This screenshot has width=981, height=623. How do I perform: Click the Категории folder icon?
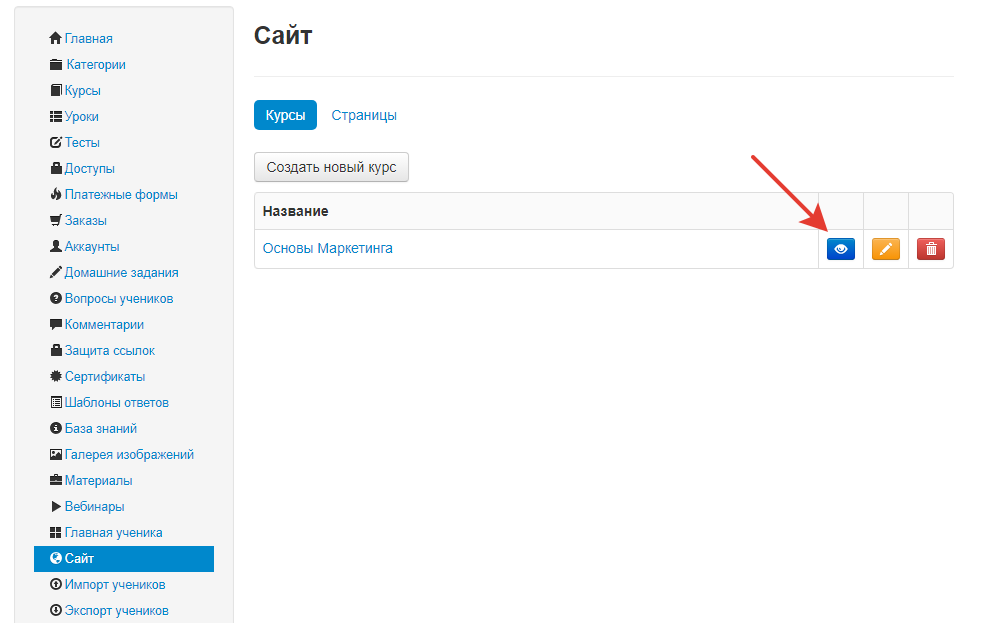[x=56, y=64]
